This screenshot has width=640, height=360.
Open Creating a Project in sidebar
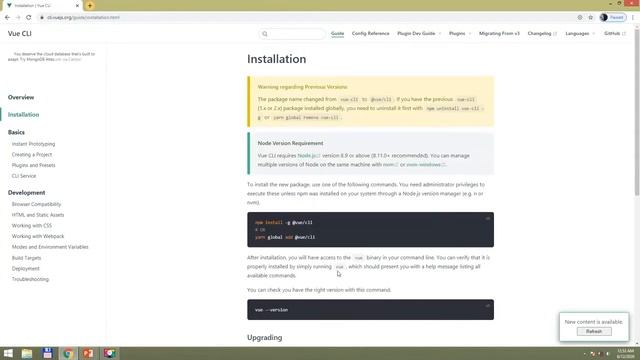32,155
